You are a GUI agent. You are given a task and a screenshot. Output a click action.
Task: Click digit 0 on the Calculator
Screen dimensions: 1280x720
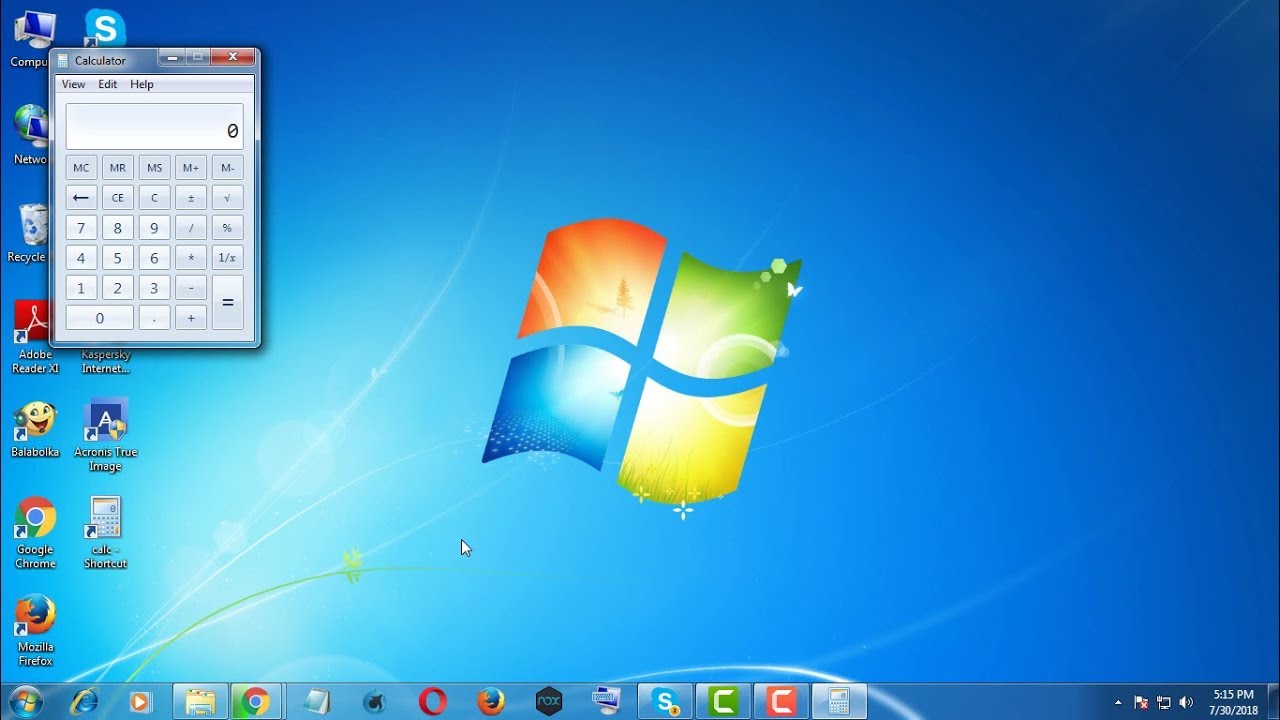(99, 318)
